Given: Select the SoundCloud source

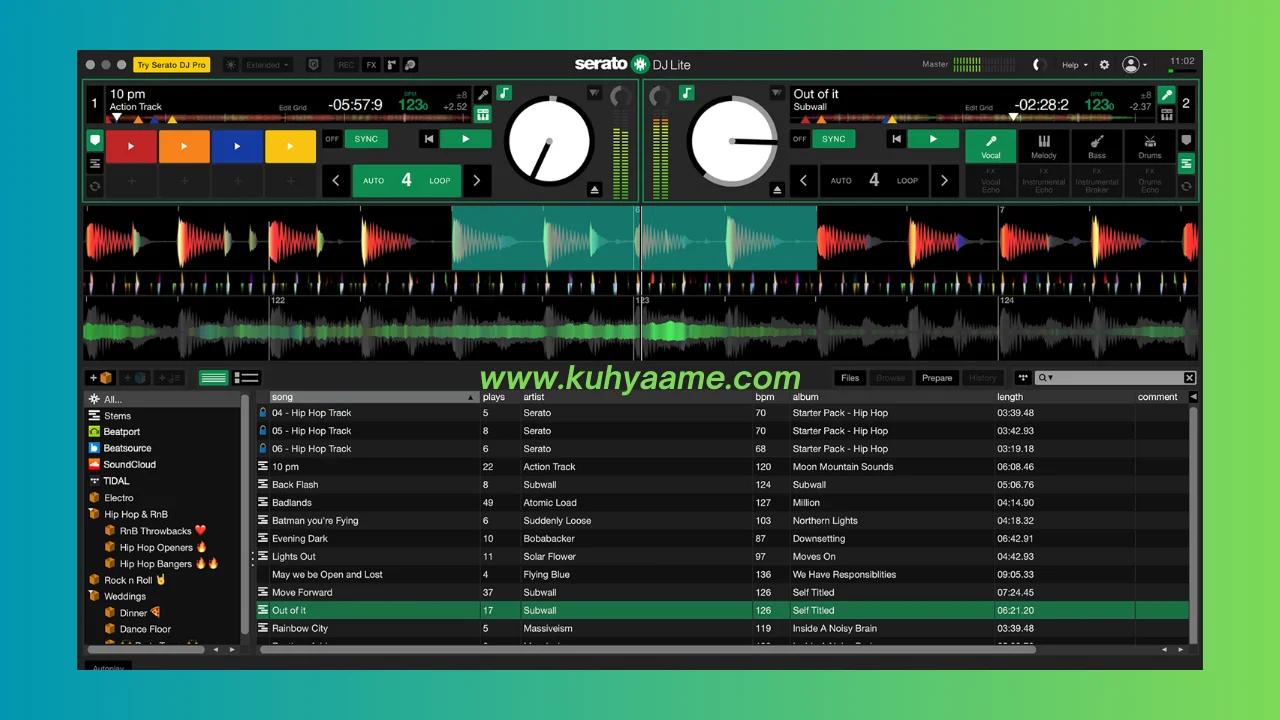Looking at the screenshot, I should 122,464.
